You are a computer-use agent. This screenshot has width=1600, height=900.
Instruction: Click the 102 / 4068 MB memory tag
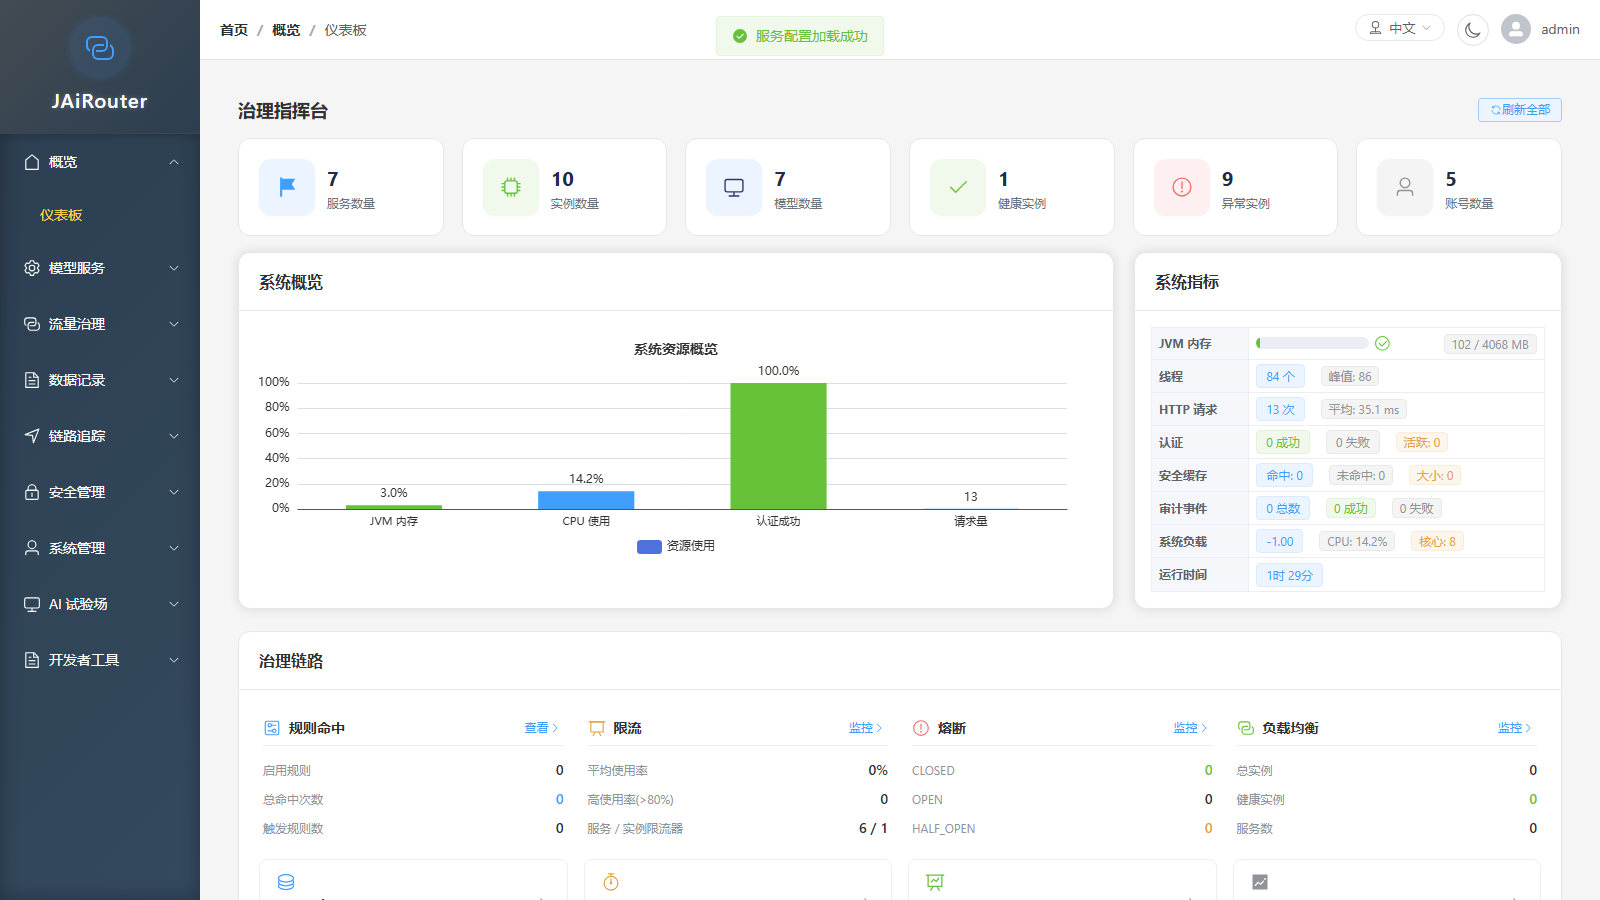1490,344
